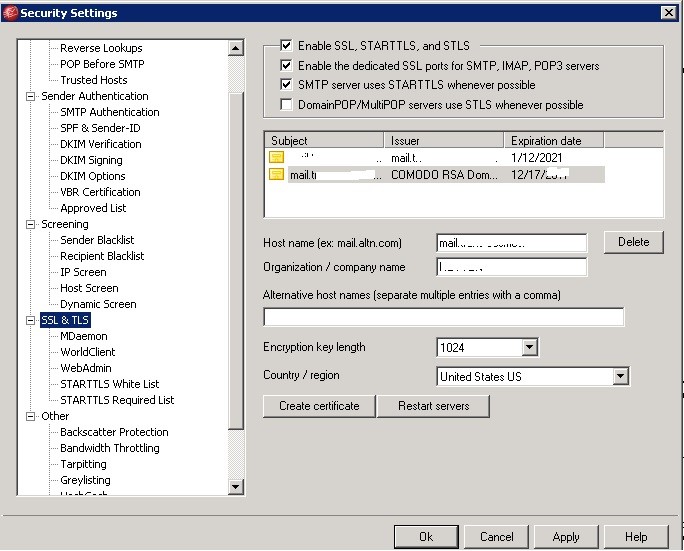
Task: Collapse the SSL & TLS tree node
Action: 31,321
